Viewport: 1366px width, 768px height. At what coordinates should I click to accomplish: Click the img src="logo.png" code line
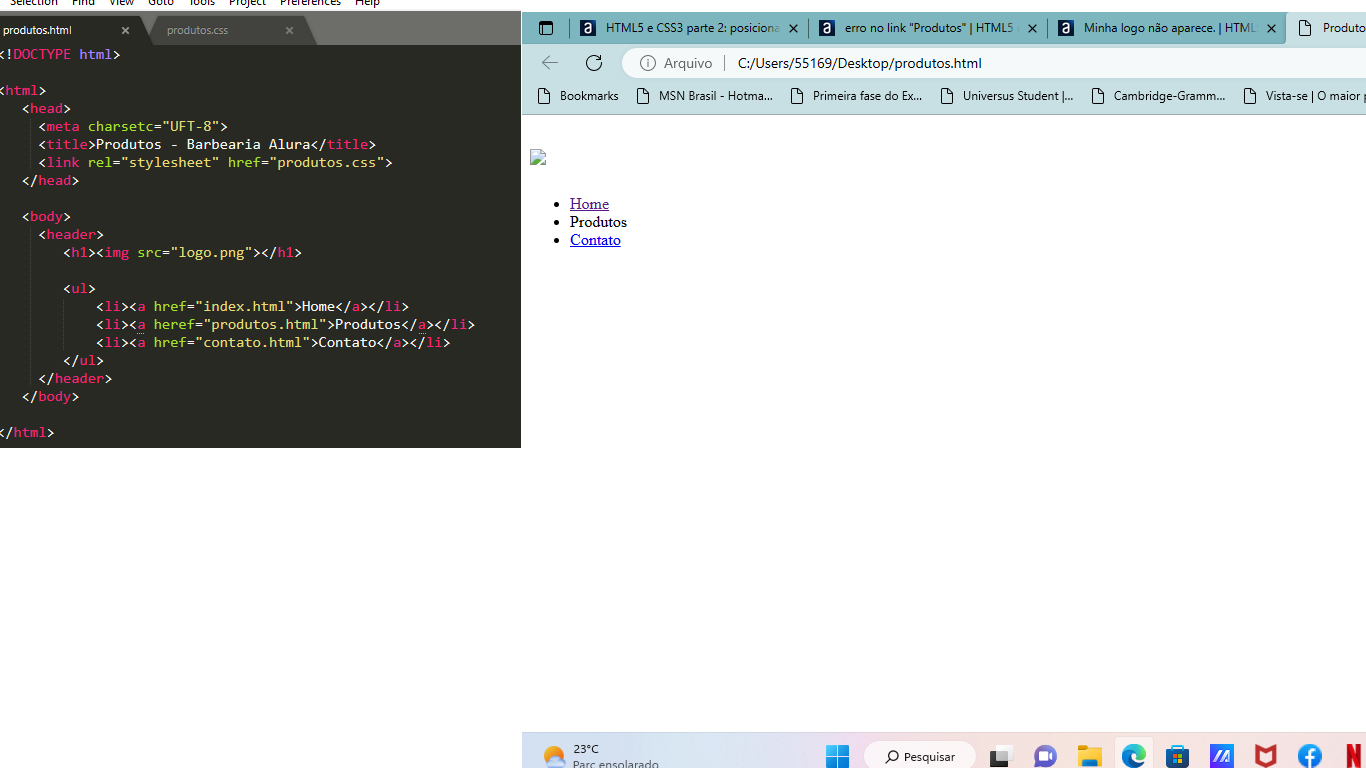click(182, 252)
